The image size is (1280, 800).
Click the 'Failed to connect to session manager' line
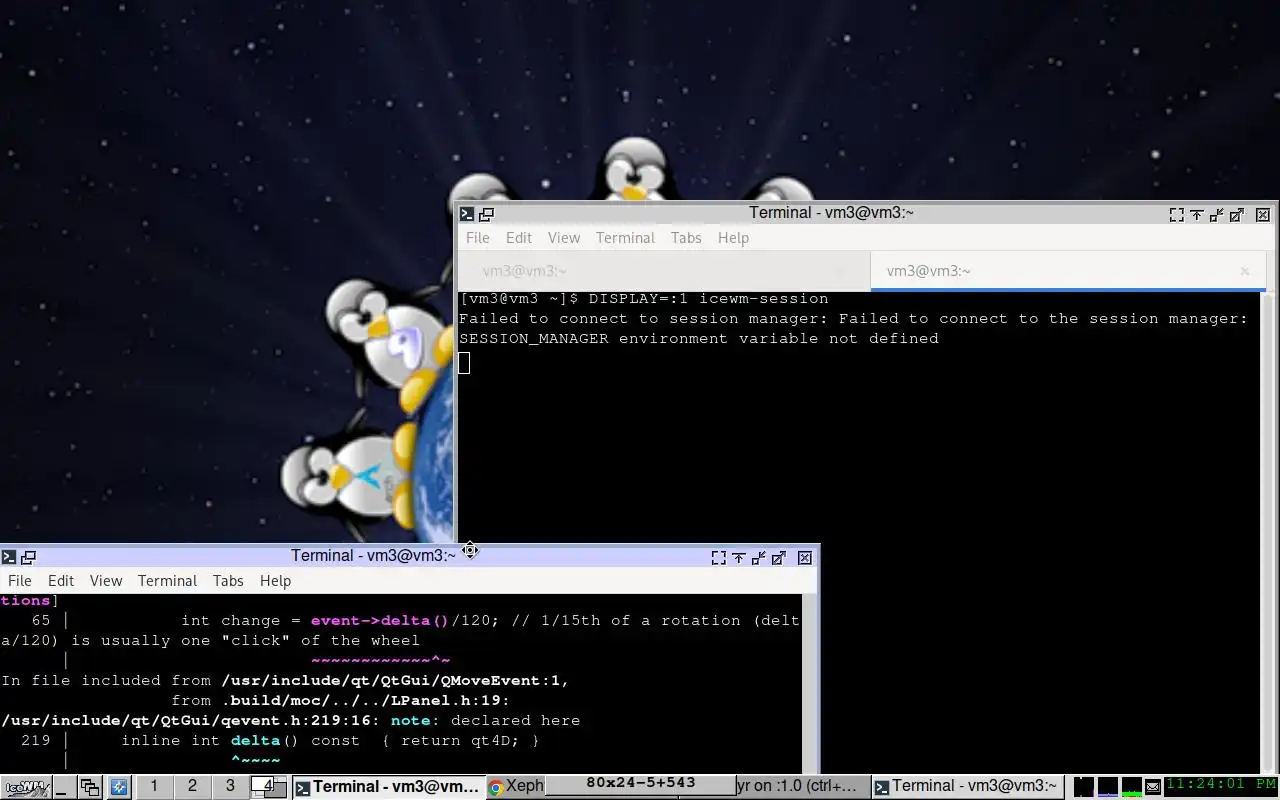pyautogui.click(x=853, y=319)
